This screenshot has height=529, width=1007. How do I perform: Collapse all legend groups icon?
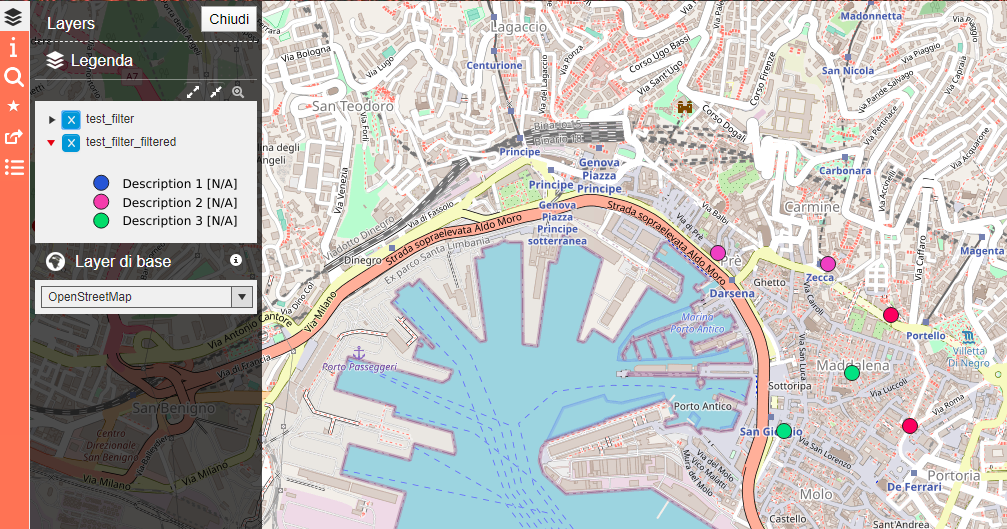(x=216, y=92)
